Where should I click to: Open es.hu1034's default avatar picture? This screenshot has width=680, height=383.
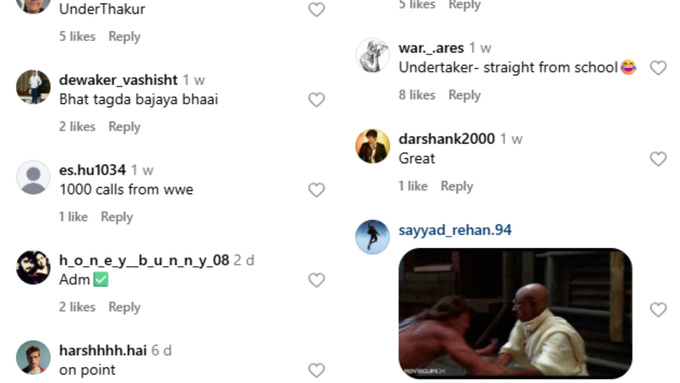[33, 177]
